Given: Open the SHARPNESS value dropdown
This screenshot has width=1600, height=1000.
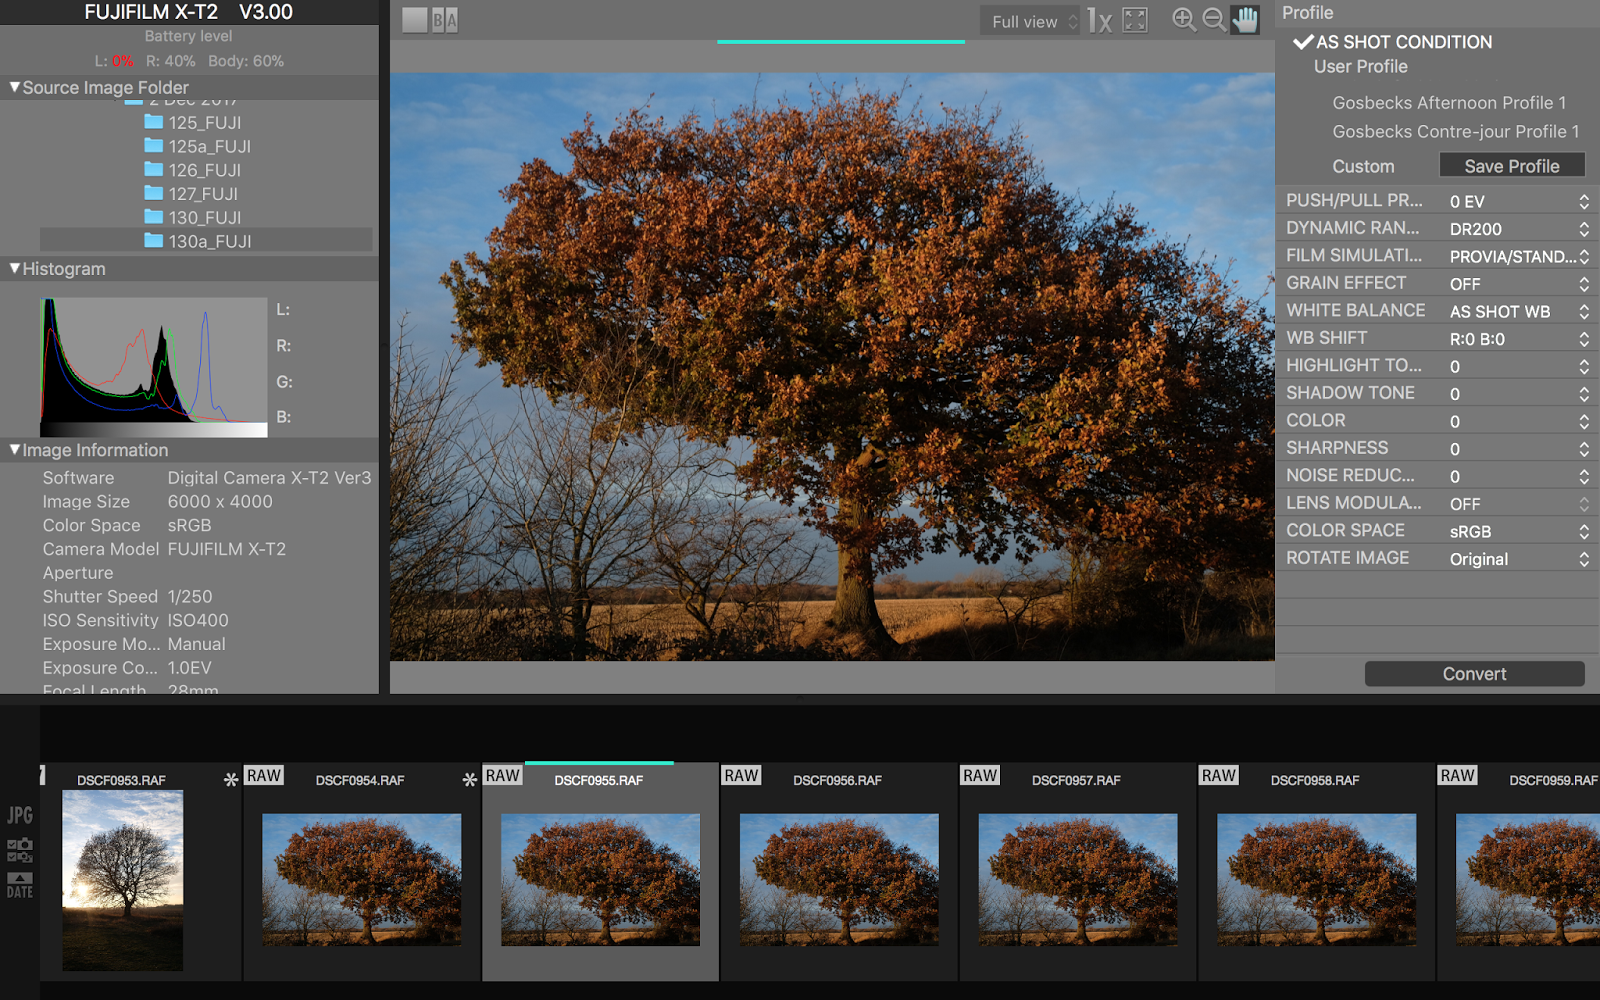Looking at the screenshot, I should coord(1518,449).
